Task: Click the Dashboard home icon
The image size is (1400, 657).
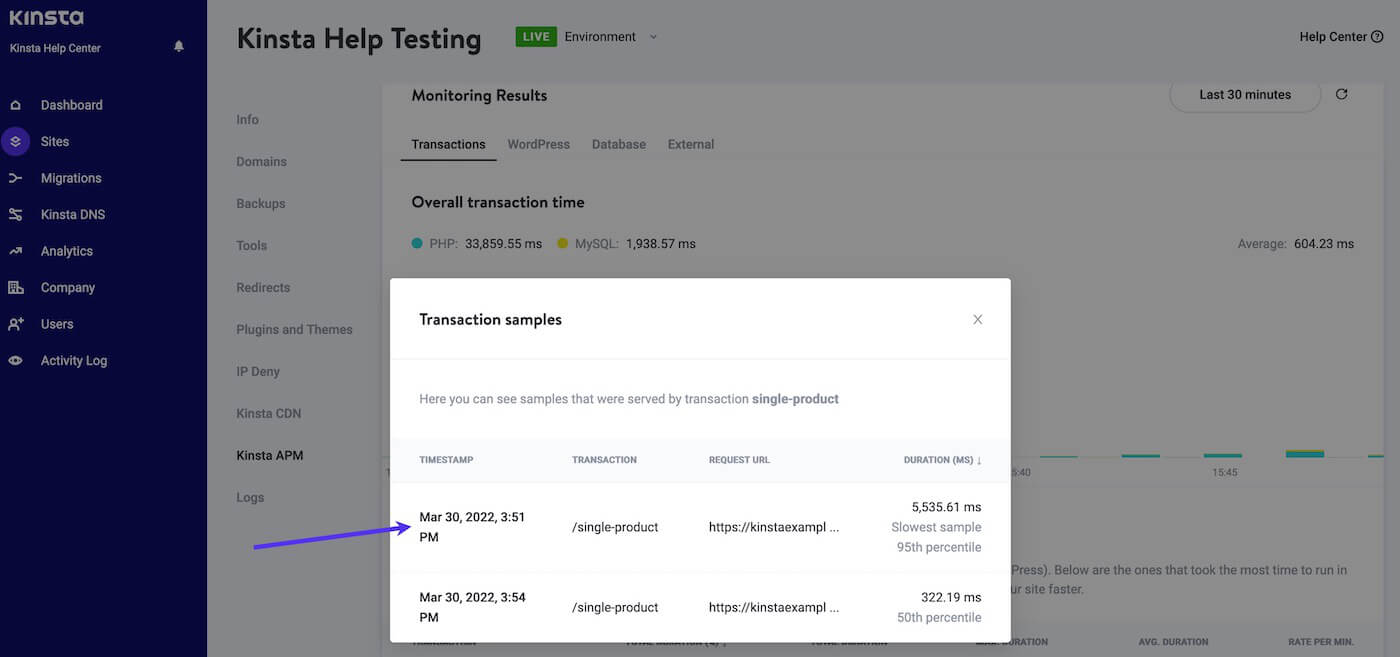Action: point(15,105)
